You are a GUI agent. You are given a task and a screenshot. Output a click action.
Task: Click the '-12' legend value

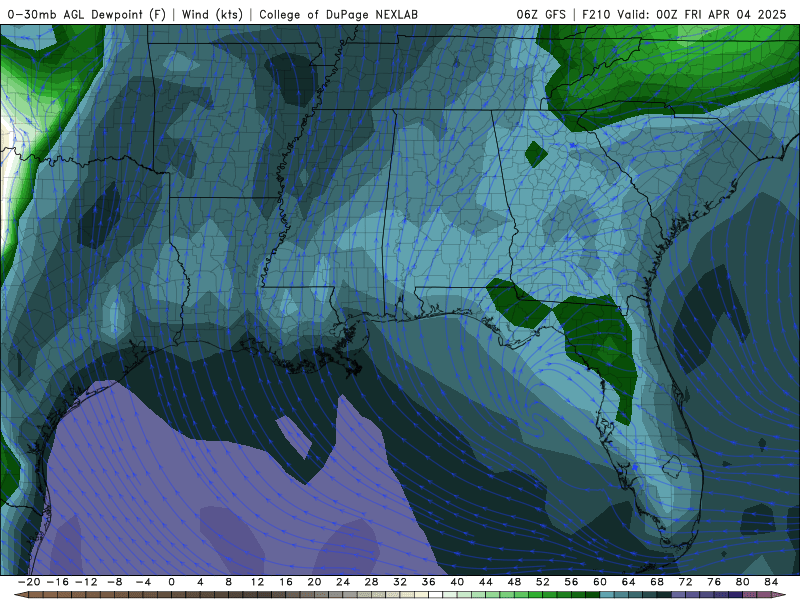[x=86, y=582]
